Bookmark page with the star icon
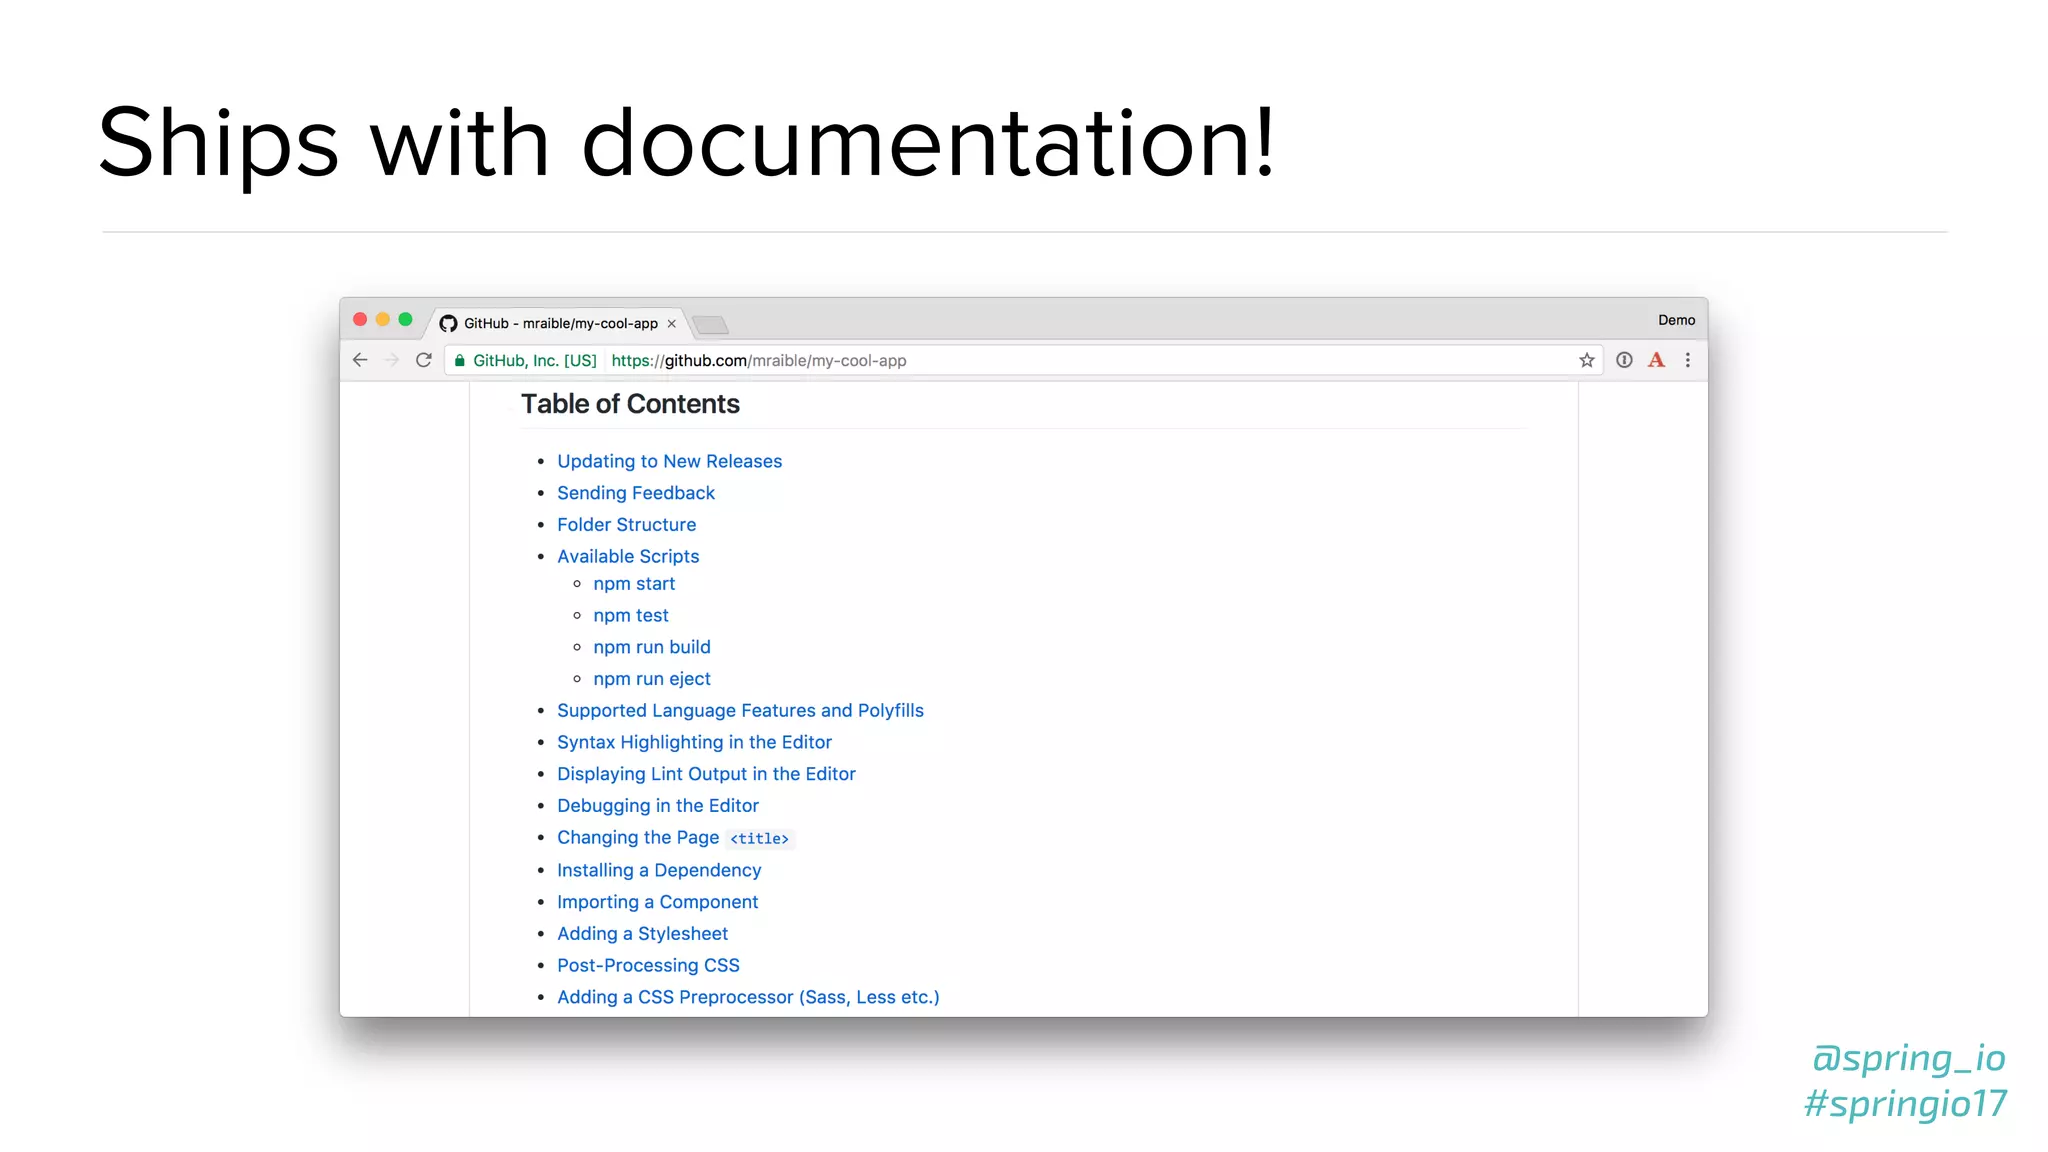The image size is (2048, 1152). (1587, 360)
